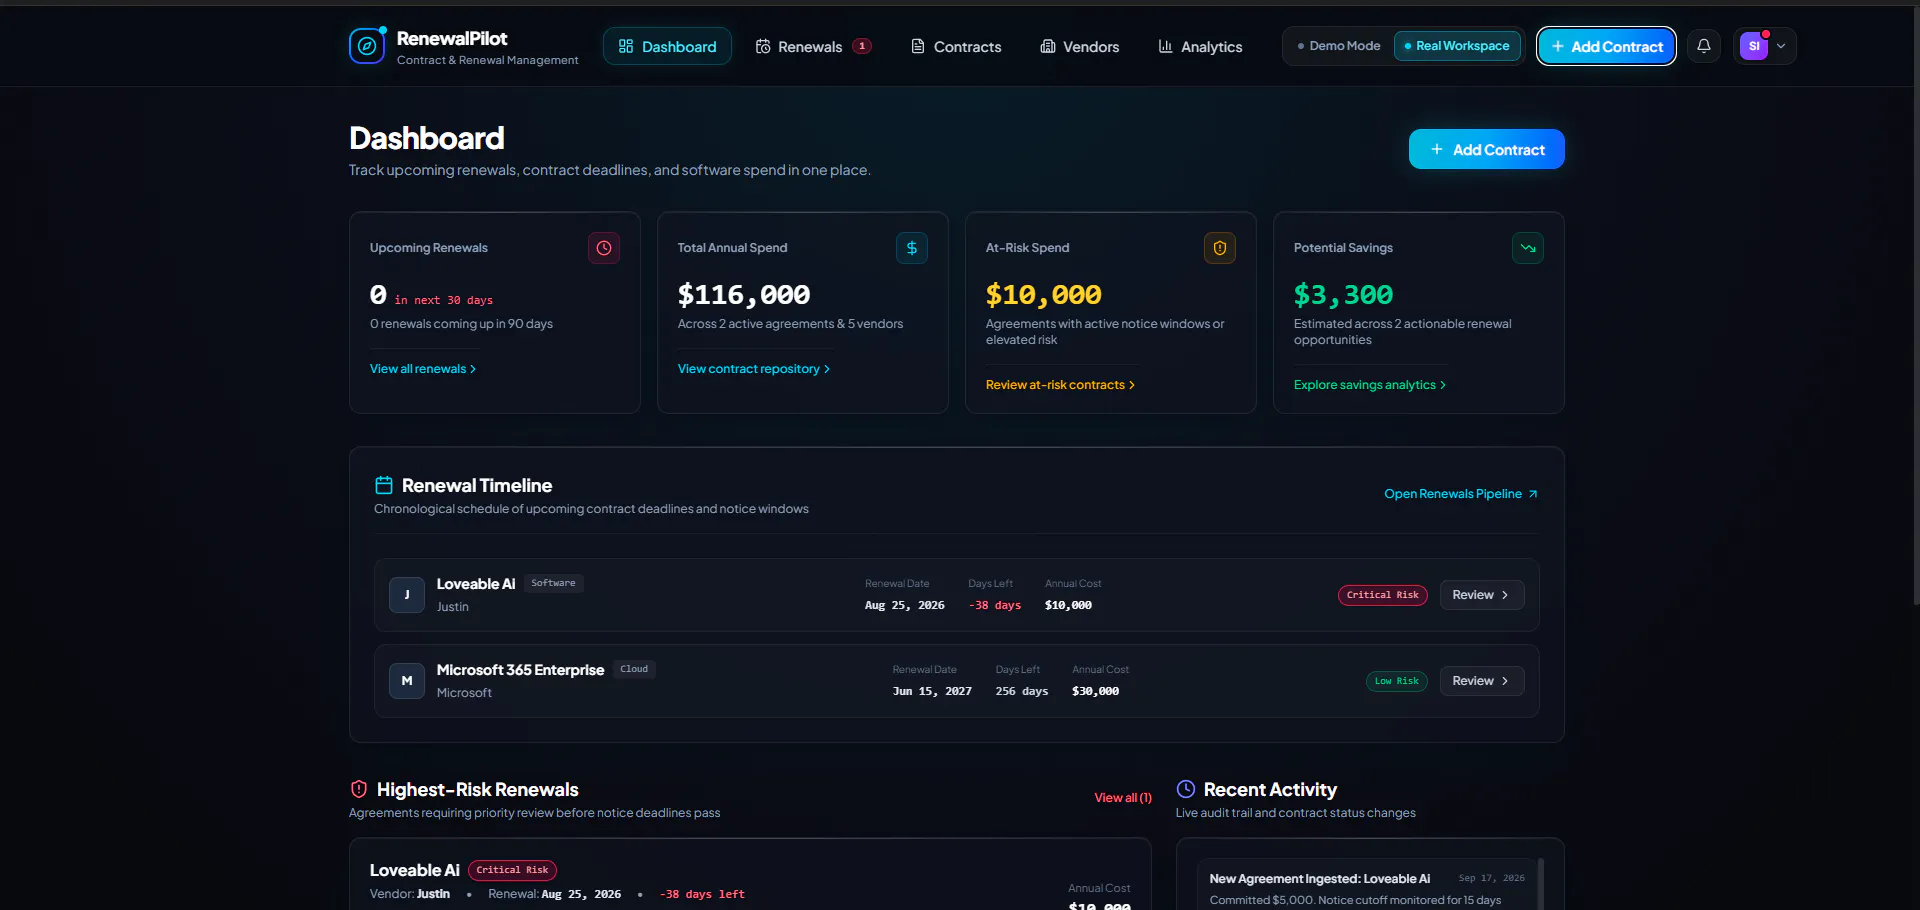
Task: Click the Jun 15, 2027 renewal date
Action: [932, 691]
